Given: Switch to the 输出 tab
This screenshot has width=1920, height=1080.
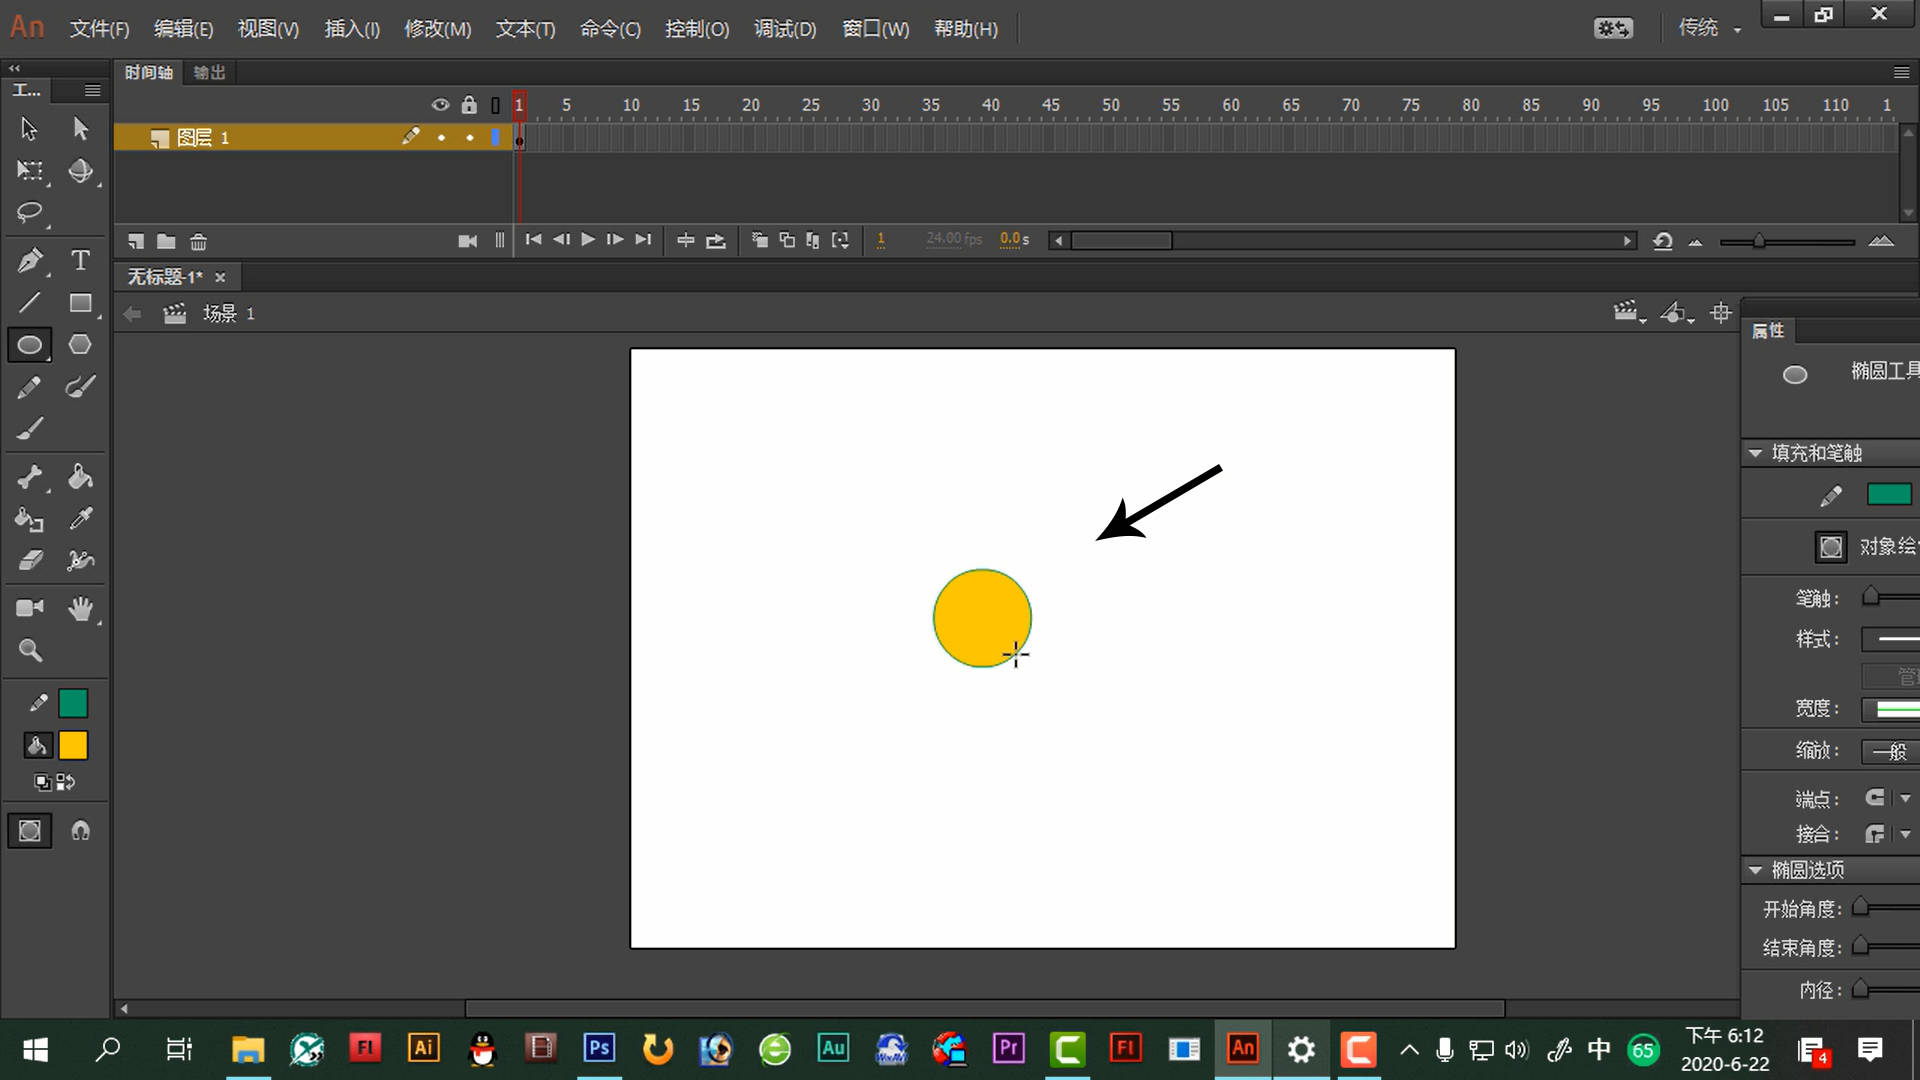Looking at the screenshot, I should [x=209, y=72].
